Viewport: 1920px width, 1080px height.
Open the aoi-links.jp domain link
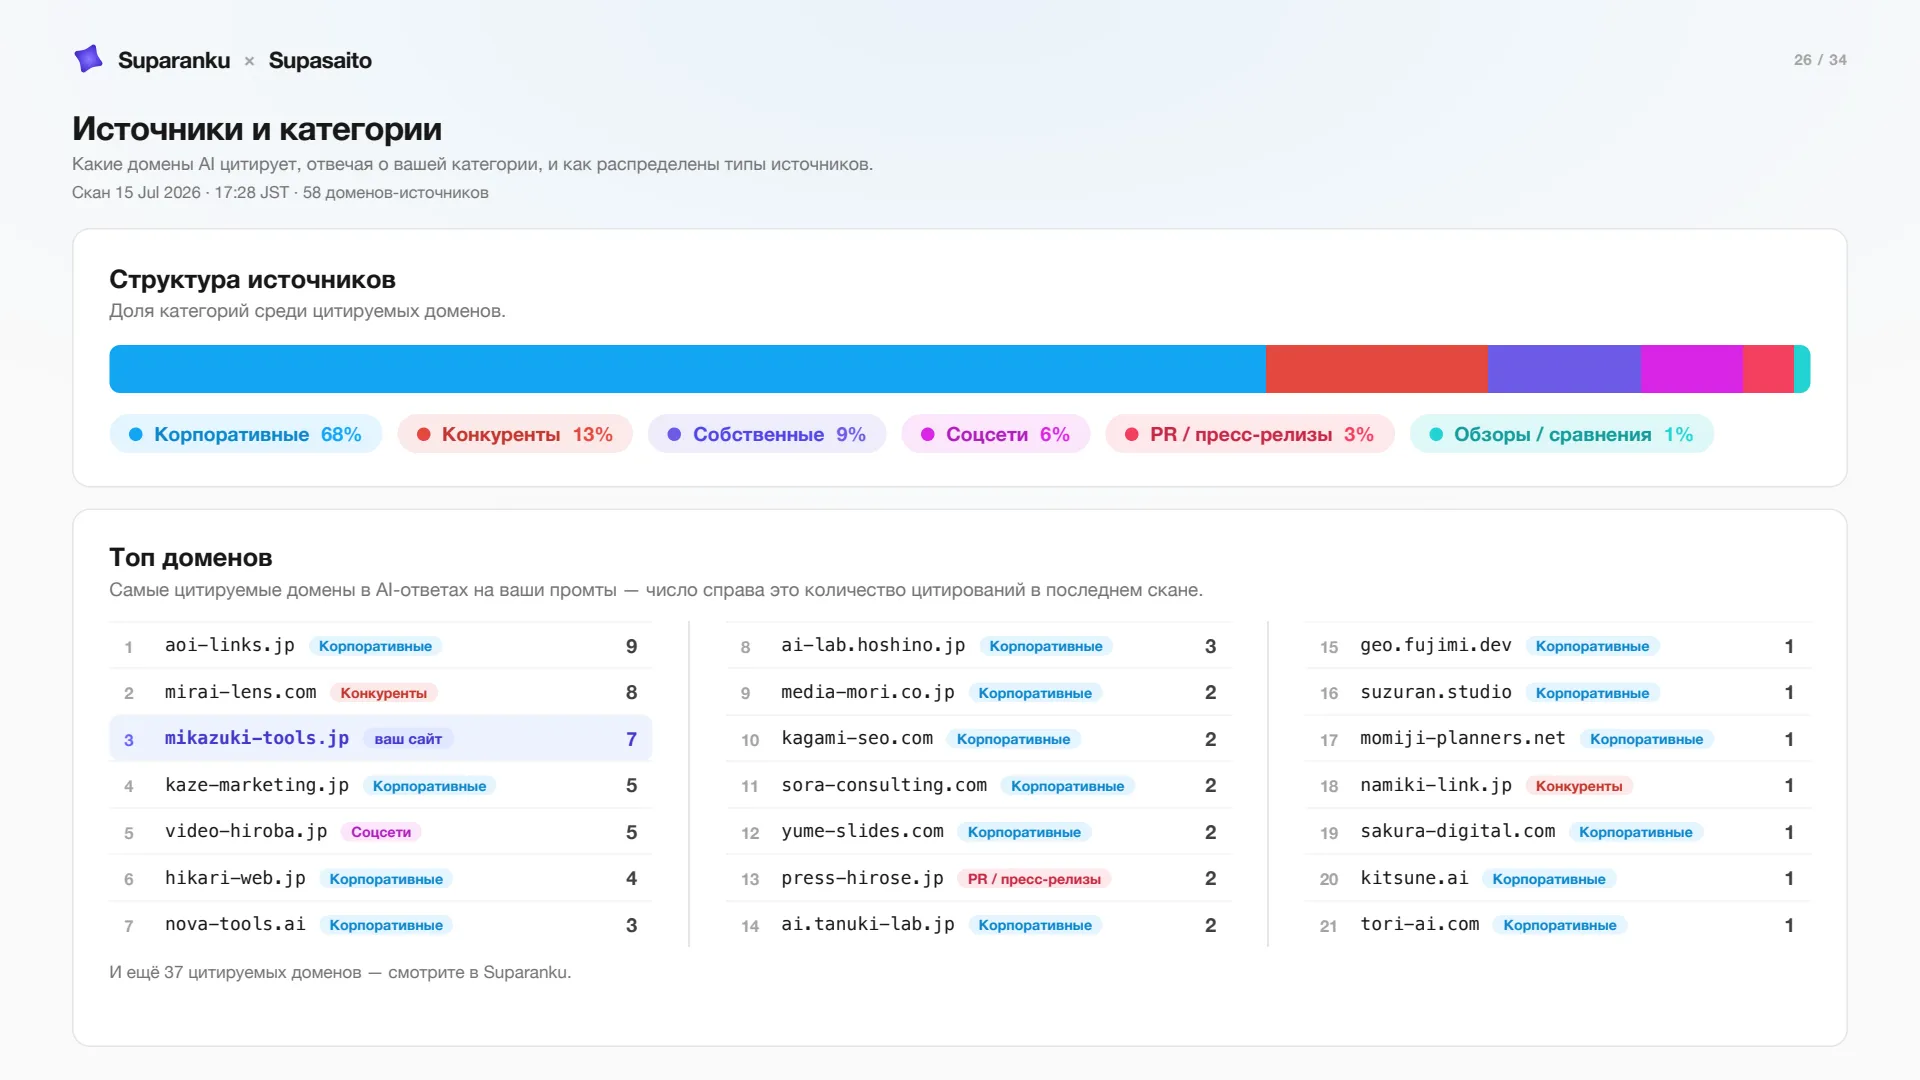tap(230, 646)
